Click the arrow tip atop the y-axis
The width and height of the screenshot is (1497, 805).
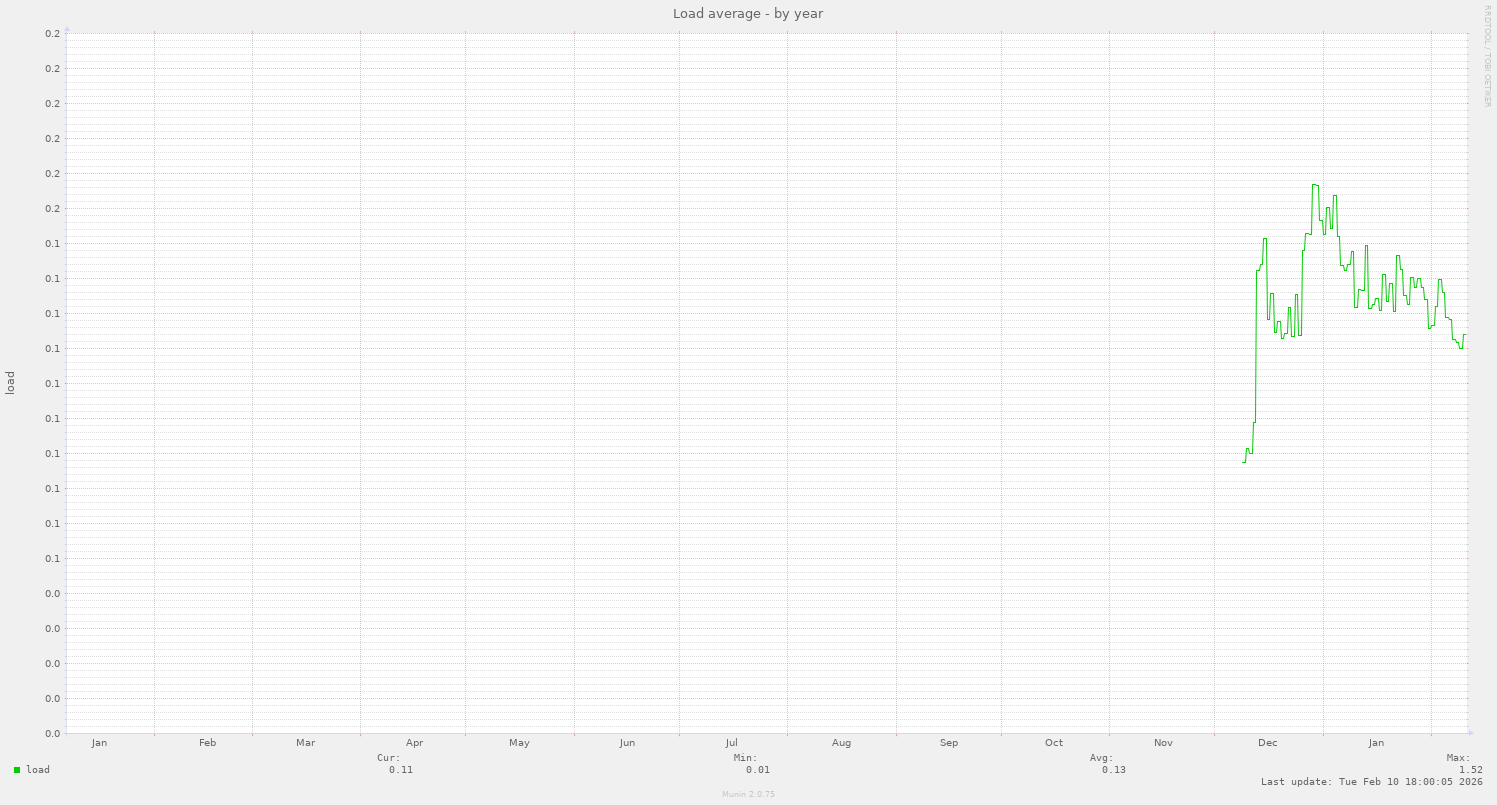pos(66,29)
